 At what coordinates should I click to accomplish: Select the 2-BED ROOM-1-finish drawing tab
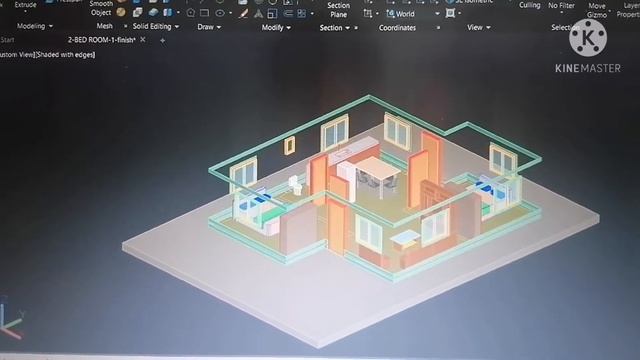102,40
